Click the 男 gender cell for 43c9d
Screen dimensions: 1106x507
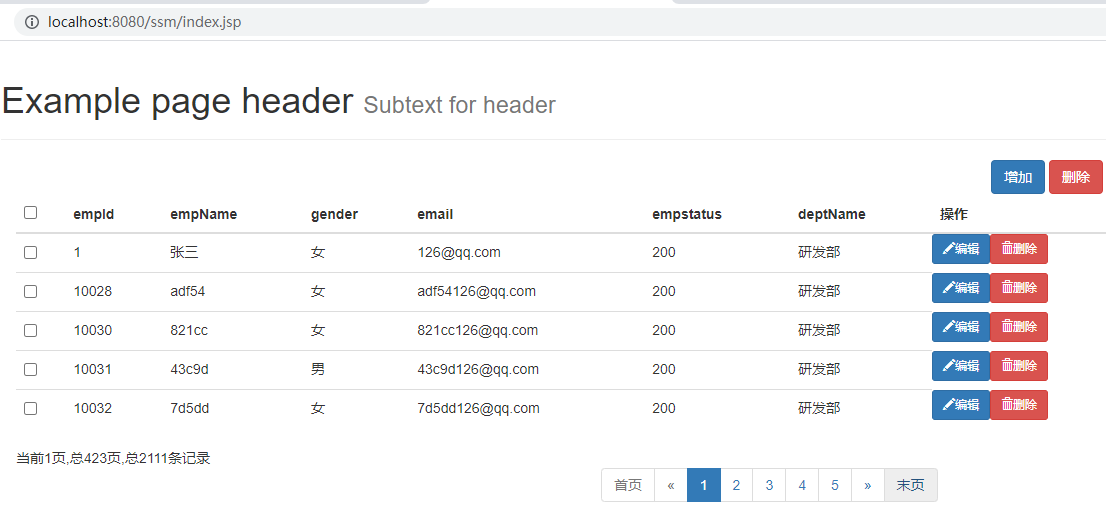pos(318,369)
